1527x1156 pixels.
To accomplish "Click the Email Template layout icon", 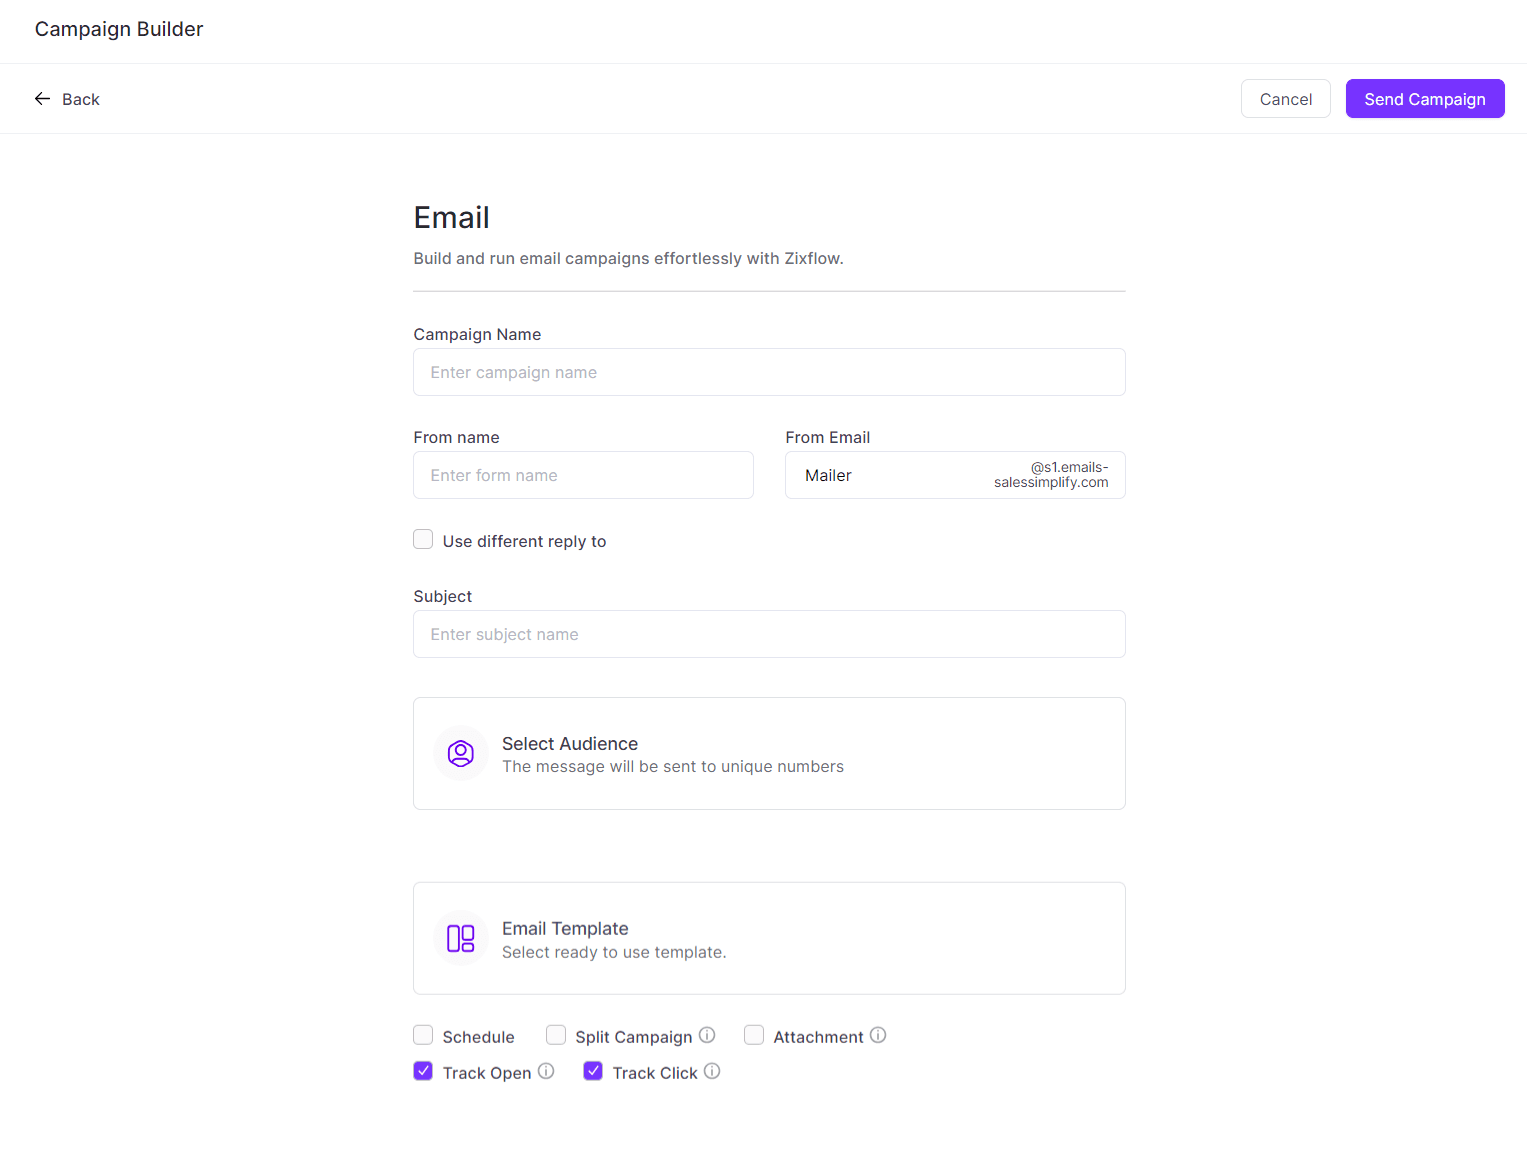I will (x=461, y=938).
